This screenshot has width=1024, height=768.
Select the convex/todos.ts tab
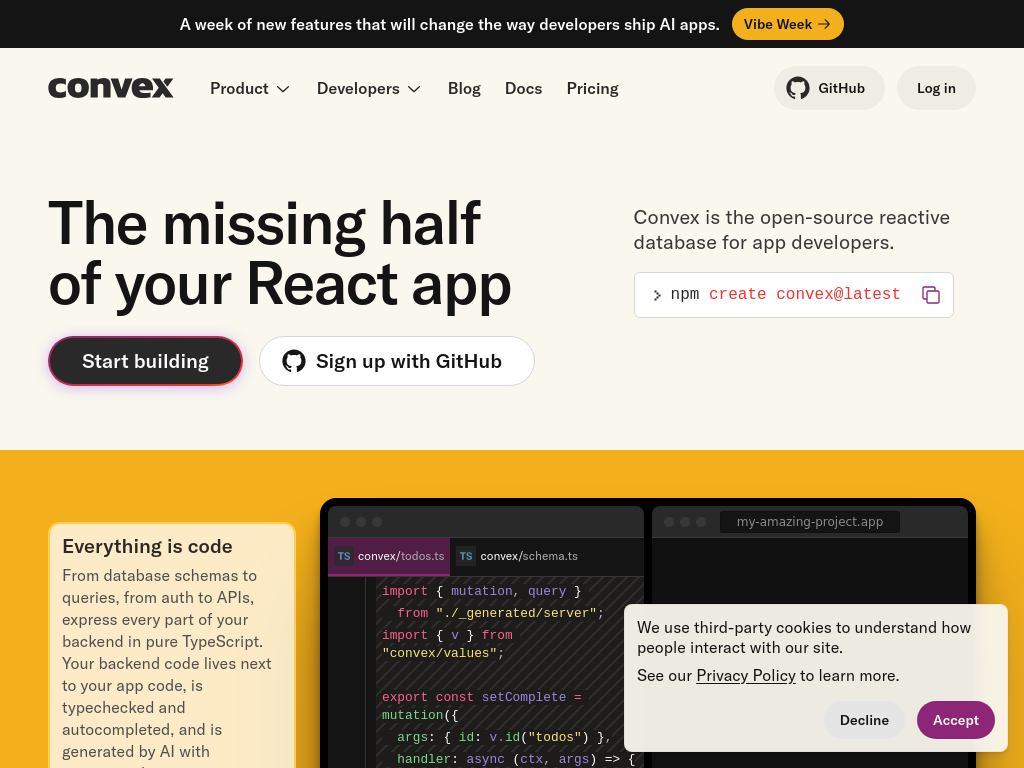pyautogui.click(x=400, y=556)
